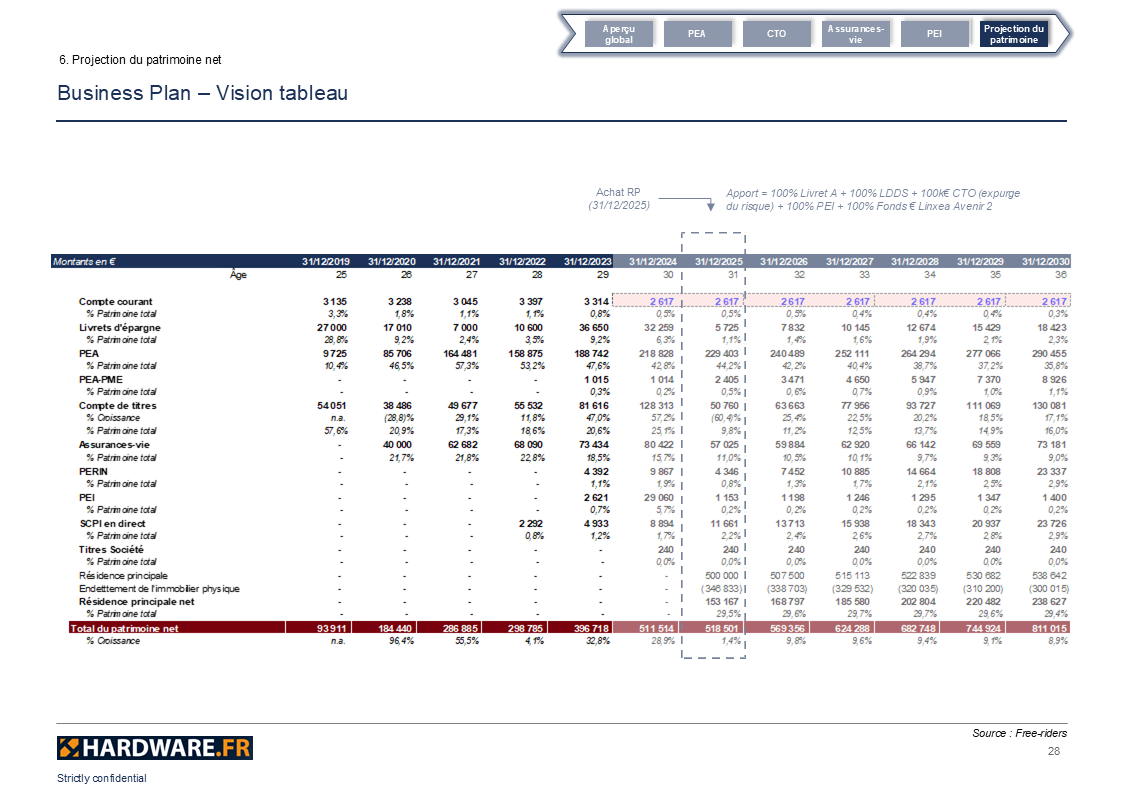1123x794 pixels.
Task: Select the PEI navigation tab
Action: point(935,34)
